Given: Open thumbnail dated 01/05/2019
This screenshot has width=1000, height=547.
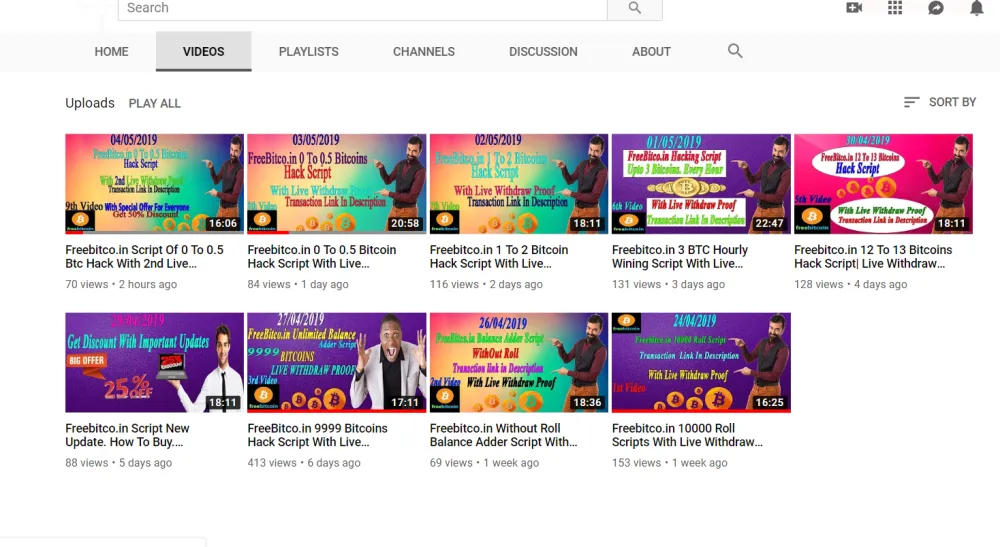Looking at the screenshot, I should 701,184.
